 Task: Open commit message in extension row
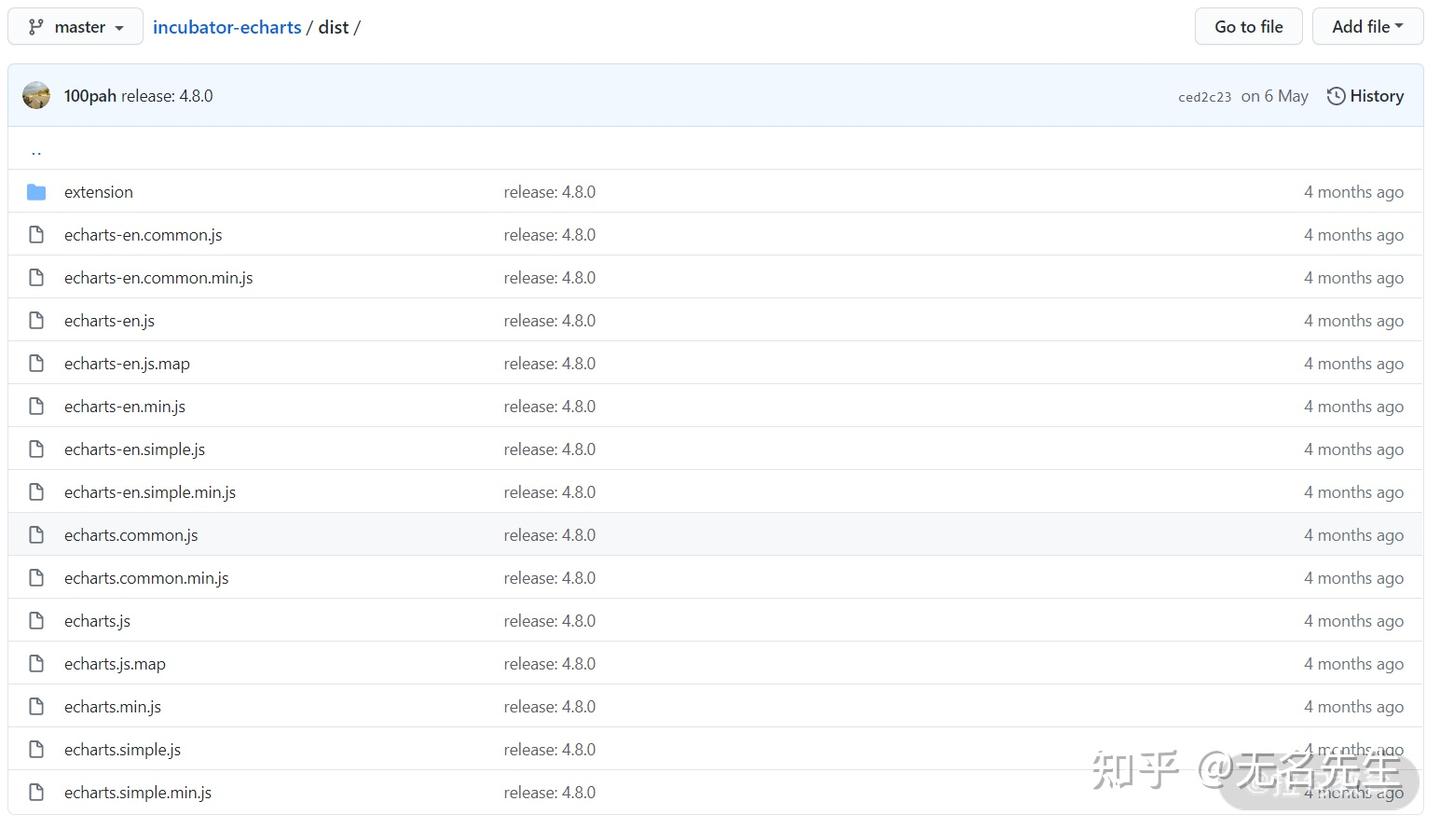click(x=550, y=192)
